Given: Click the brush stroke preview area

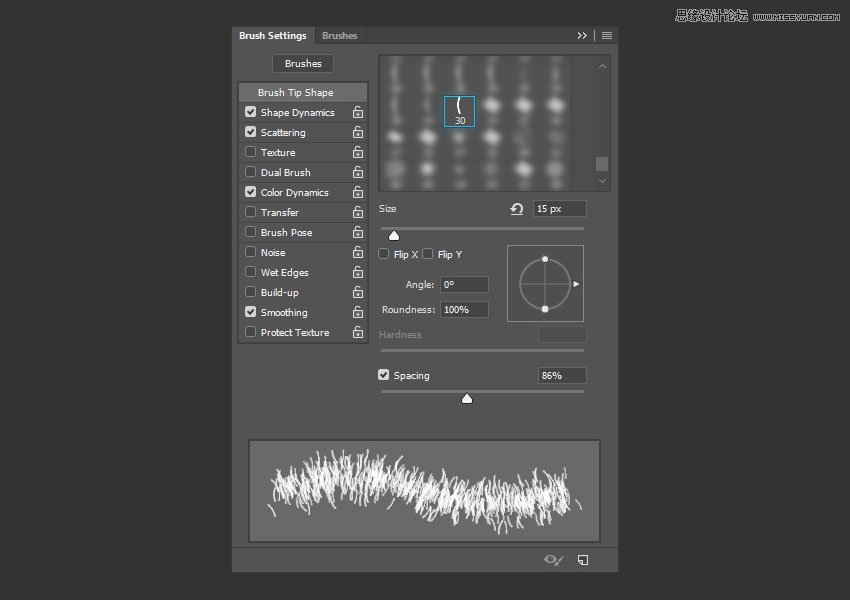Looking at the screenshot, I should (x=424, y=491).
